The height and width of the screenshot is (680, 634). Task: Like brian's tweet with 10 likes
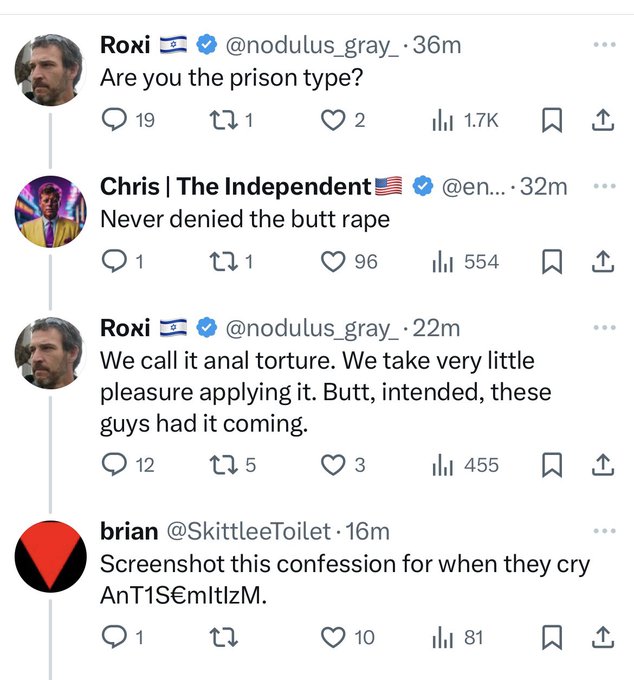tap(332, 637)
